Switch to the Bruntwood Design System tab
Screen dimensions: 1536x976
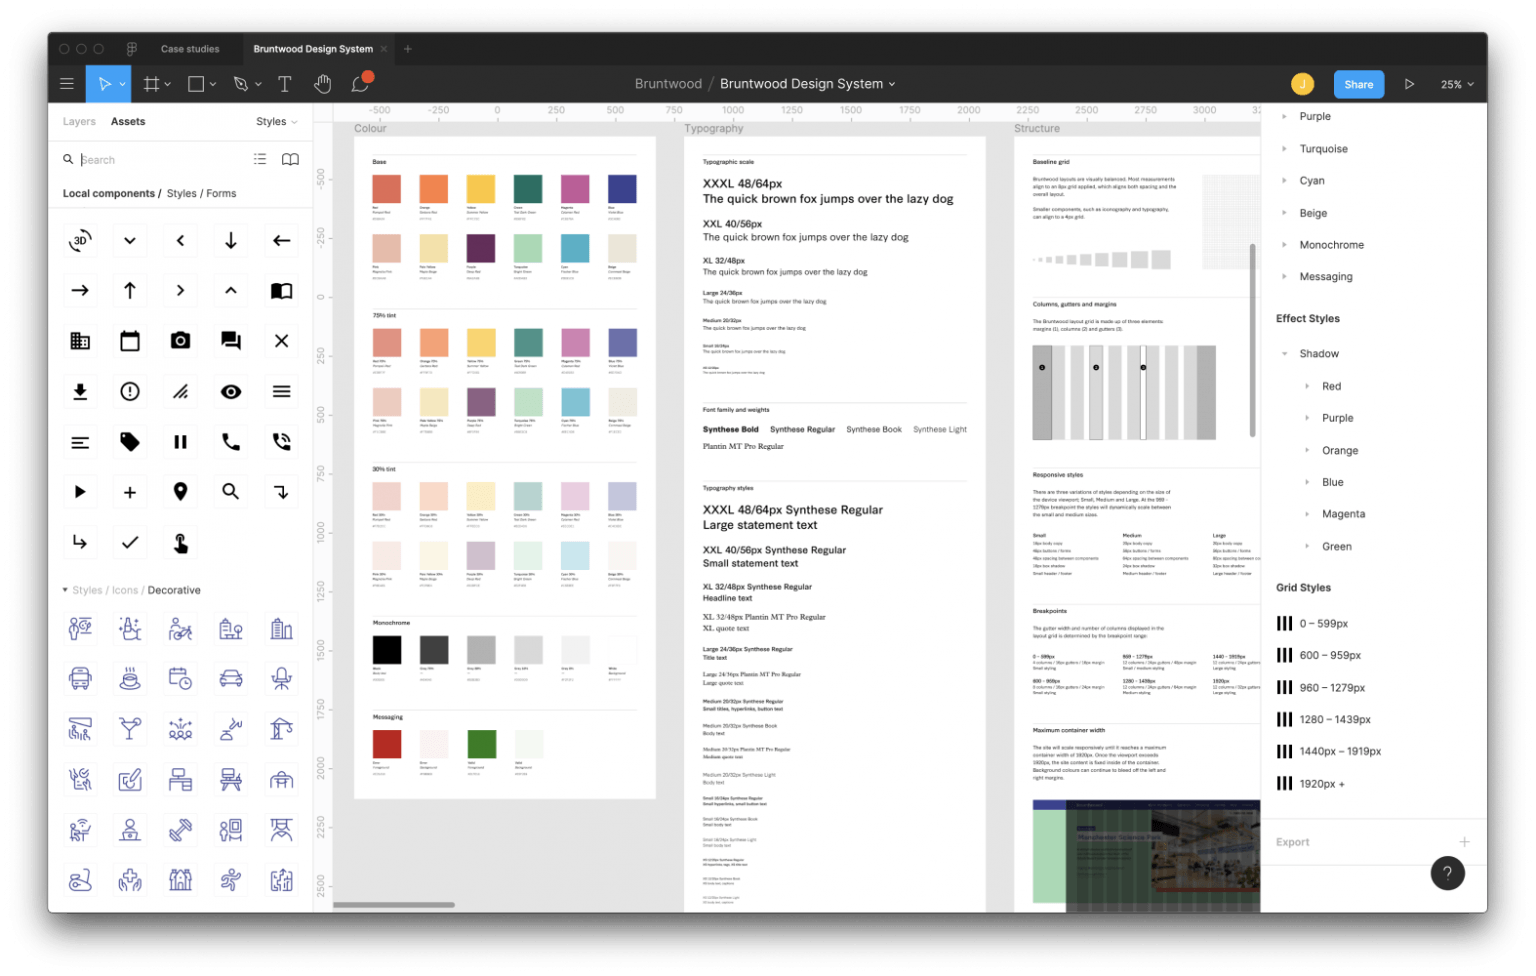[313, 48]
